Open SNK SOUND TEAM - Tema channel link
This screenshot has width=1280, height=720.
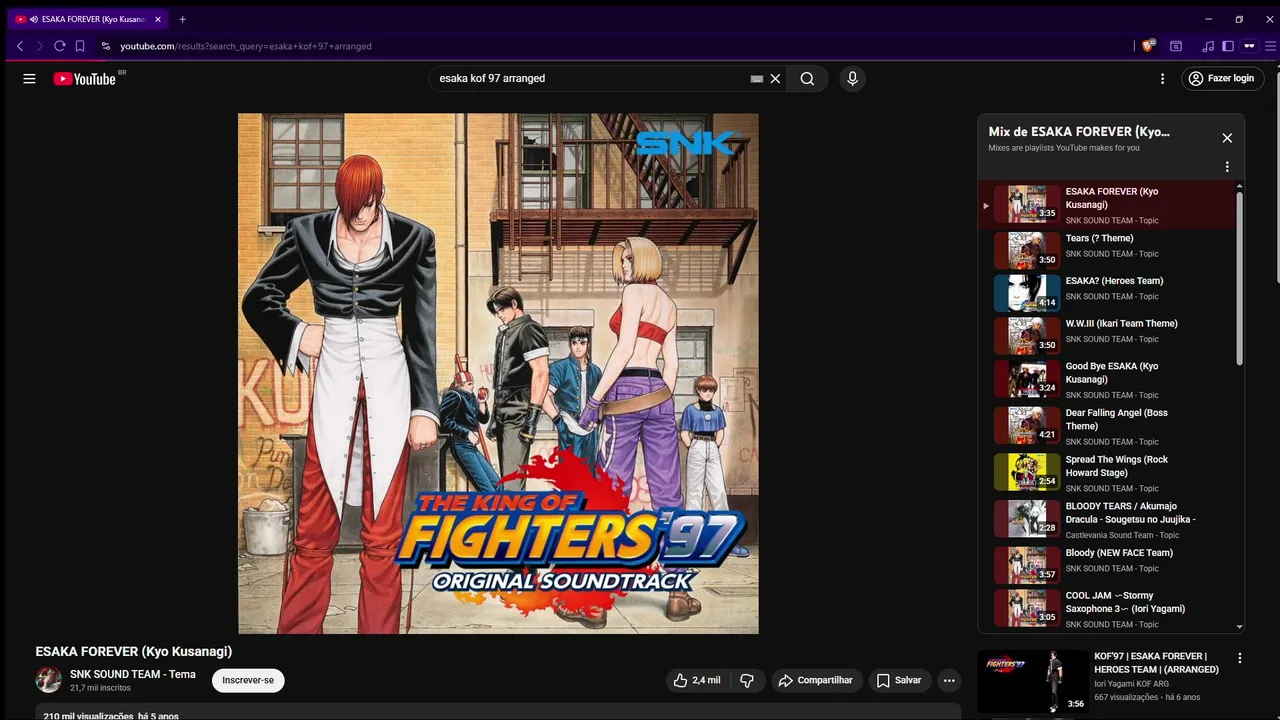coord(133,674)
